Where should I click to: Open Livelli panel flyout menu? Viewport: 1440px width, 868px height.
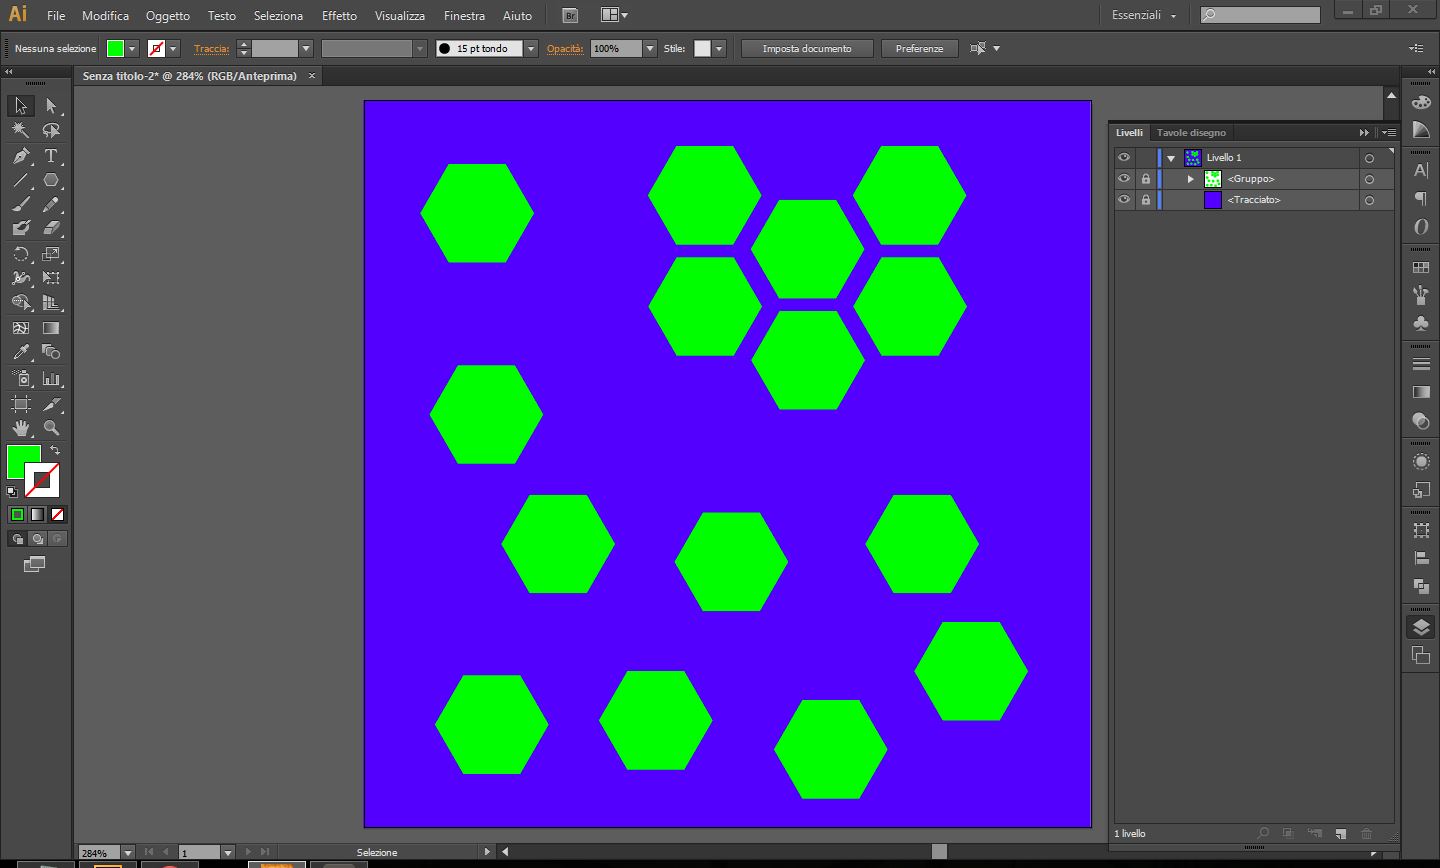pos(1388,132)
